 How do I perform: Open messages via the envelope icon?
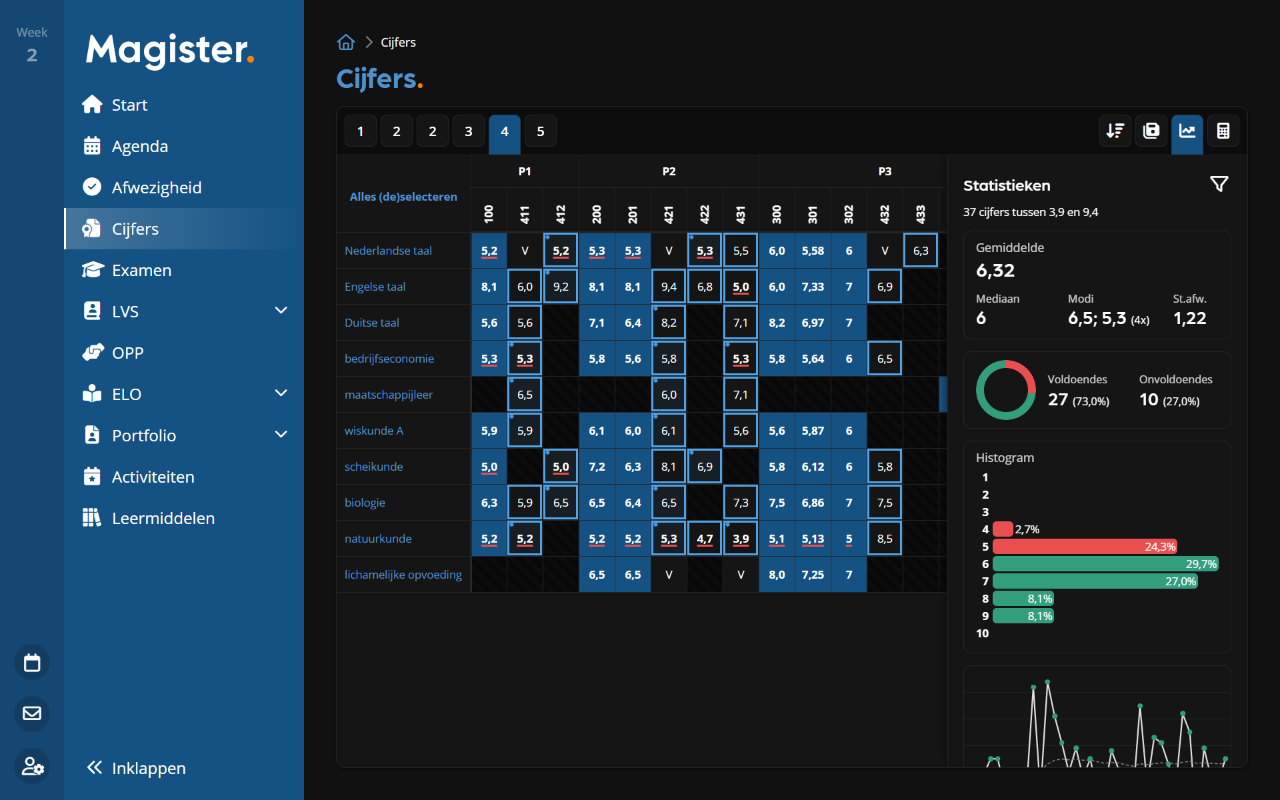pos(32,713)
